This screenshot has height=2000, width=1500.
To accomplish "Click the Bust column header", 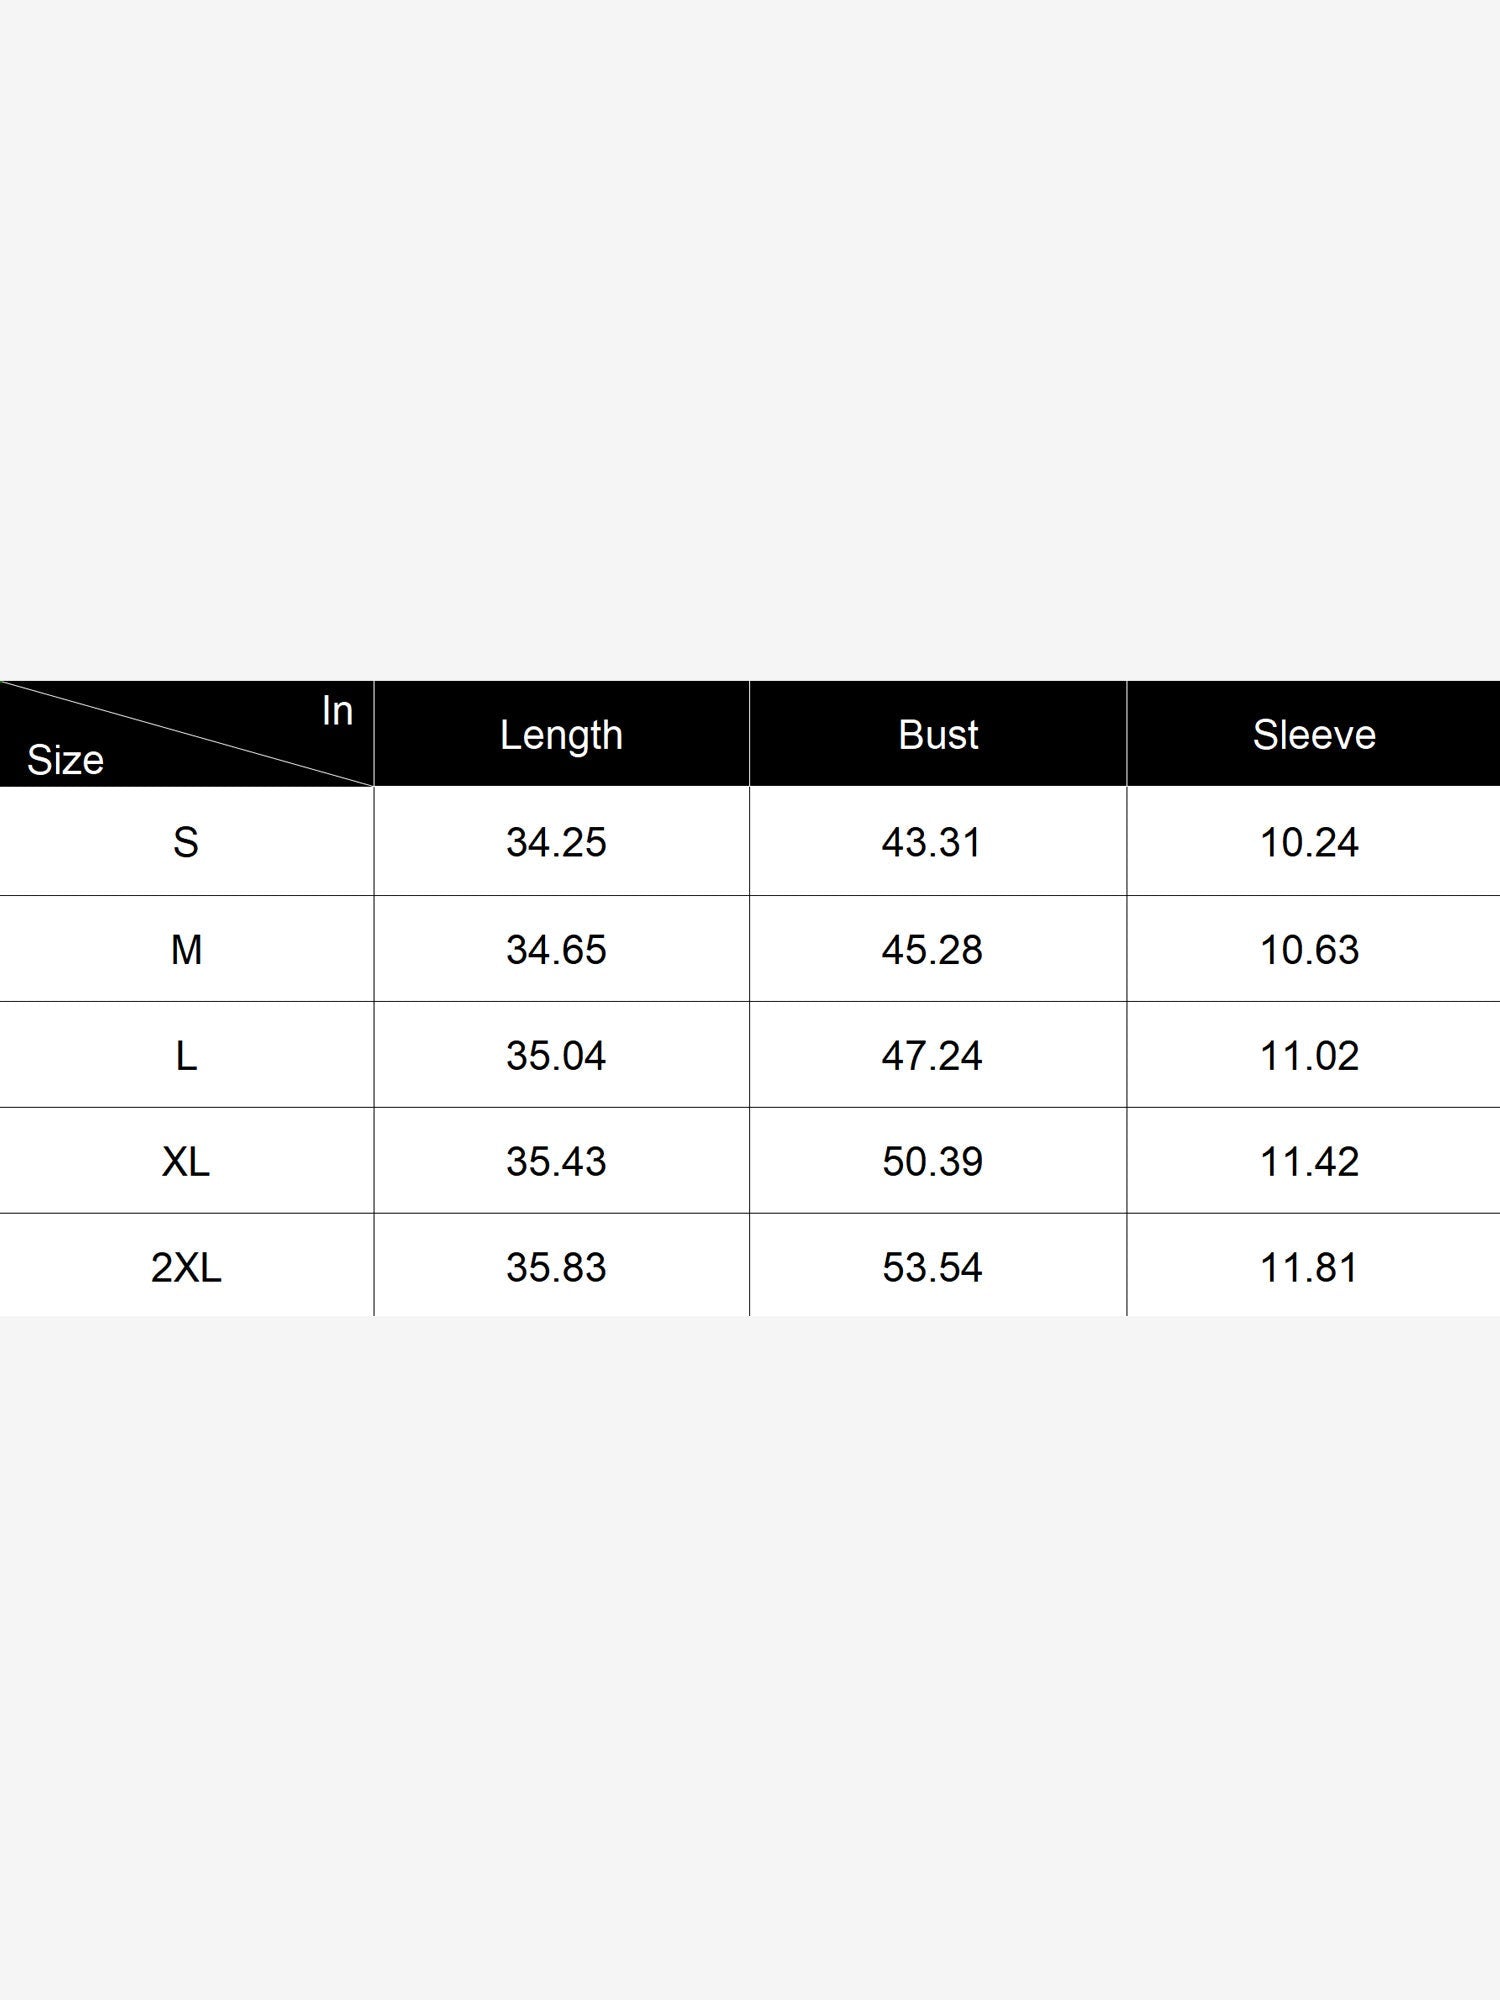I will click(938, 735).
